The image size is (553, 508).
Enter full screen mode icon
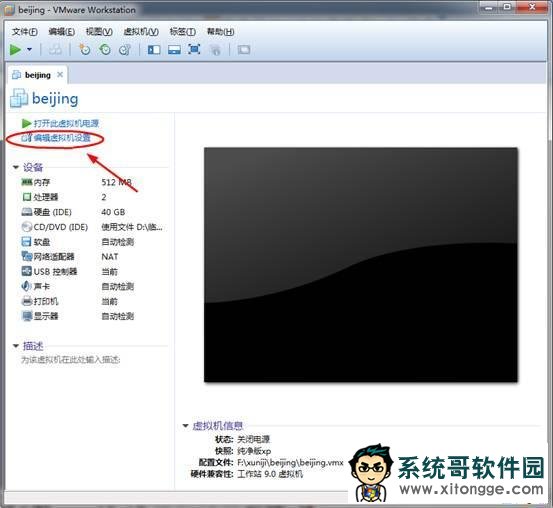point(194,49)
